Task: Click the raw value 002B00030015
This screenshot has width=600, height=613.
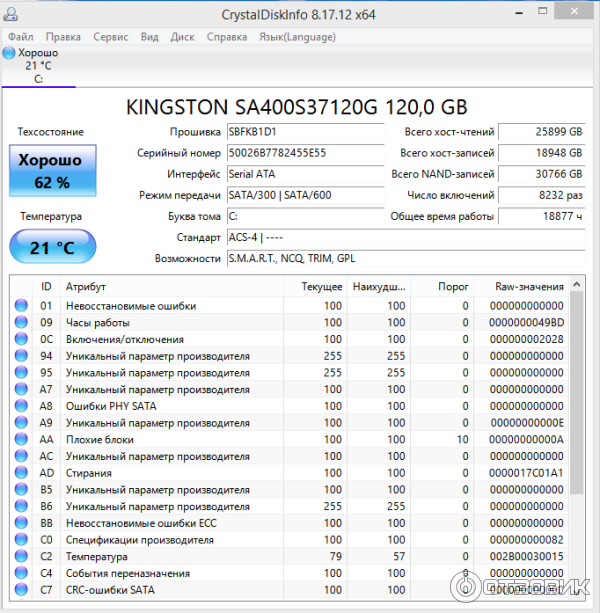Action: (526, 556)
